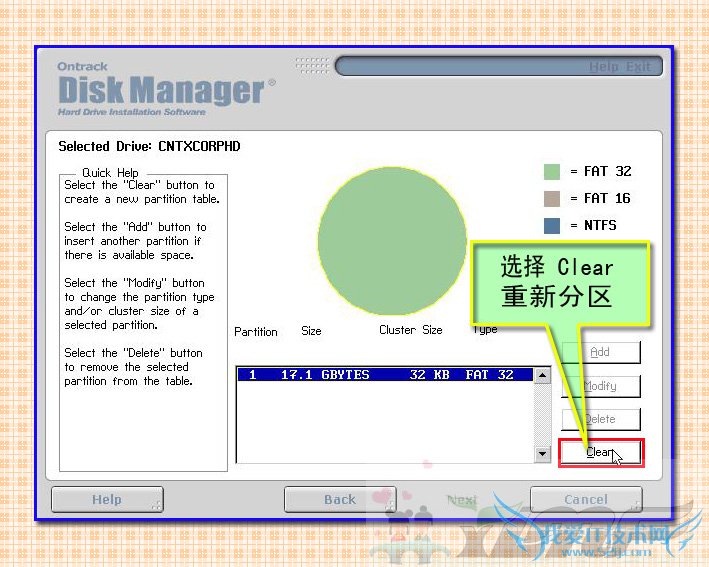Viewport: 709px width, 567px height.
Task: Click the Delete button
Action: coord(601,419)
